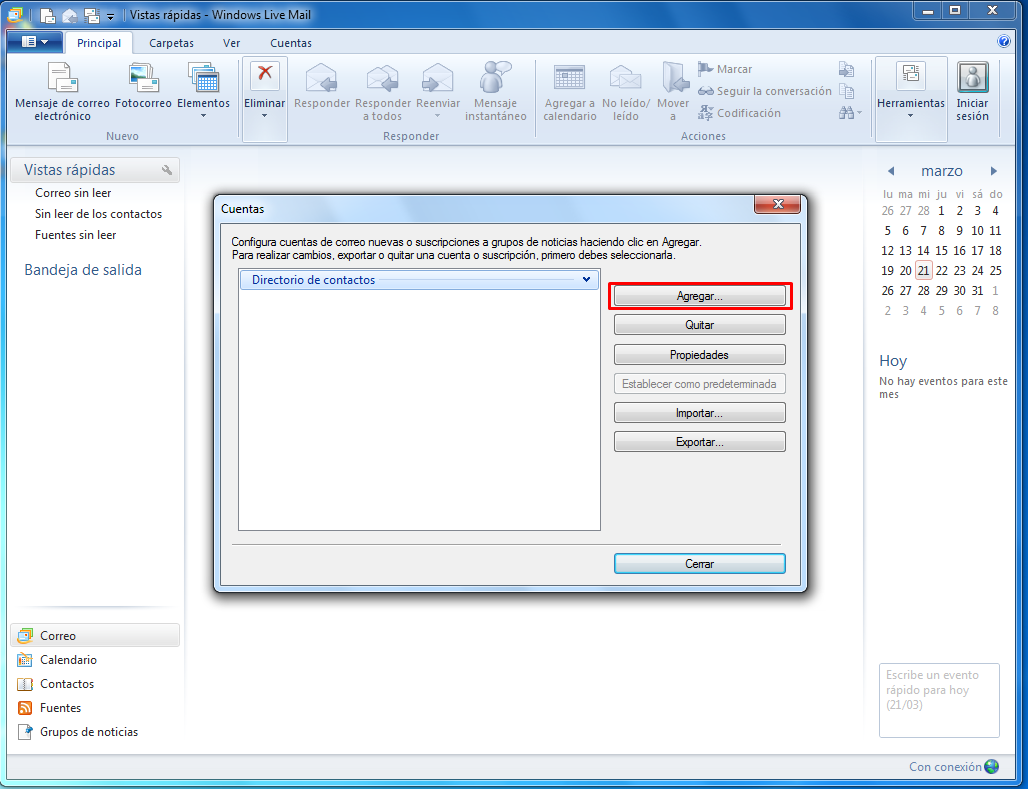Open the Reenviar dropdown in the ribbon
This screenshot has height=789, width=1028.
coord(438,91)
